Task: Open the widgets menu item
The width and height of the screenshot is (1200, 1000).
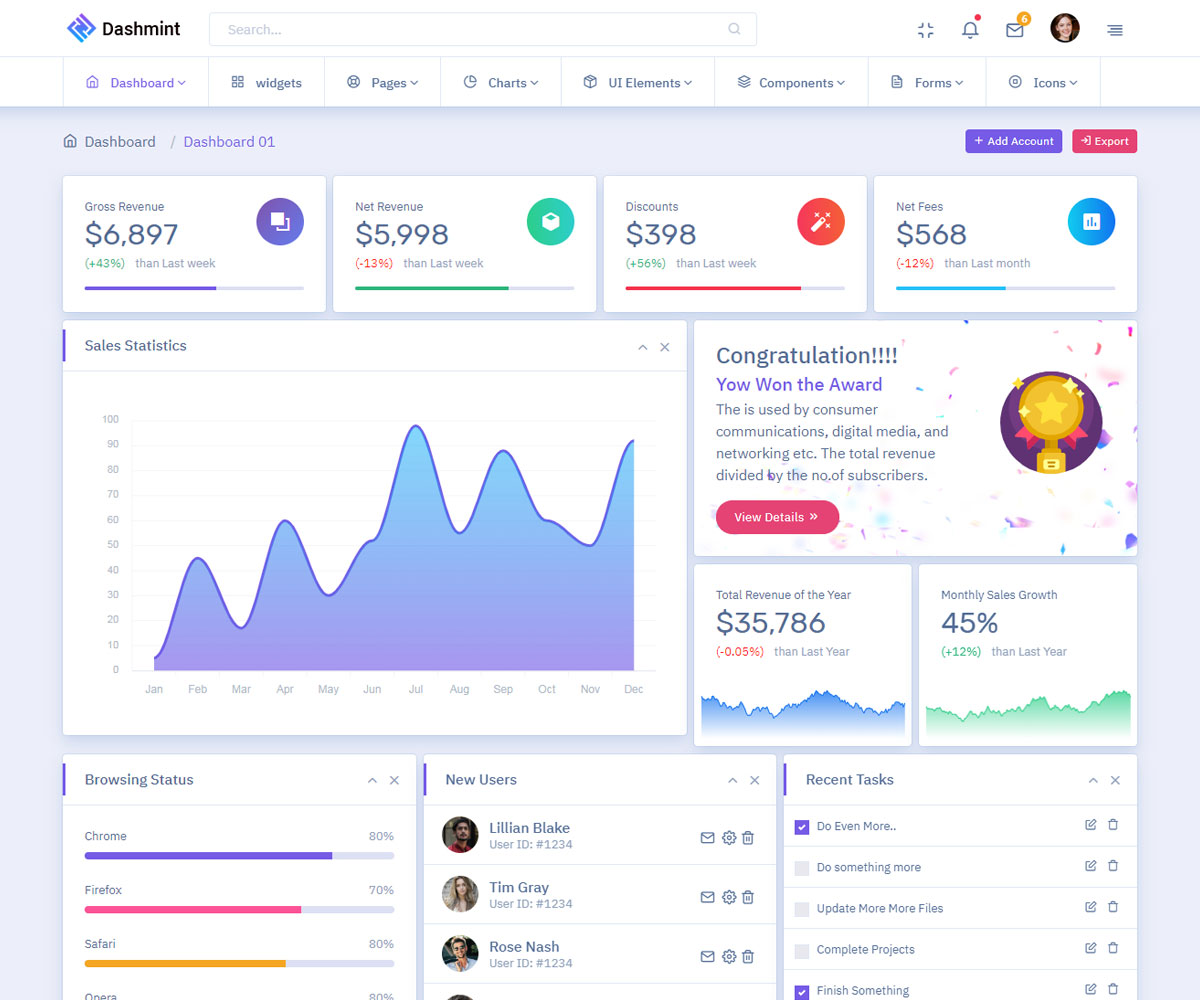Action: 266,83
